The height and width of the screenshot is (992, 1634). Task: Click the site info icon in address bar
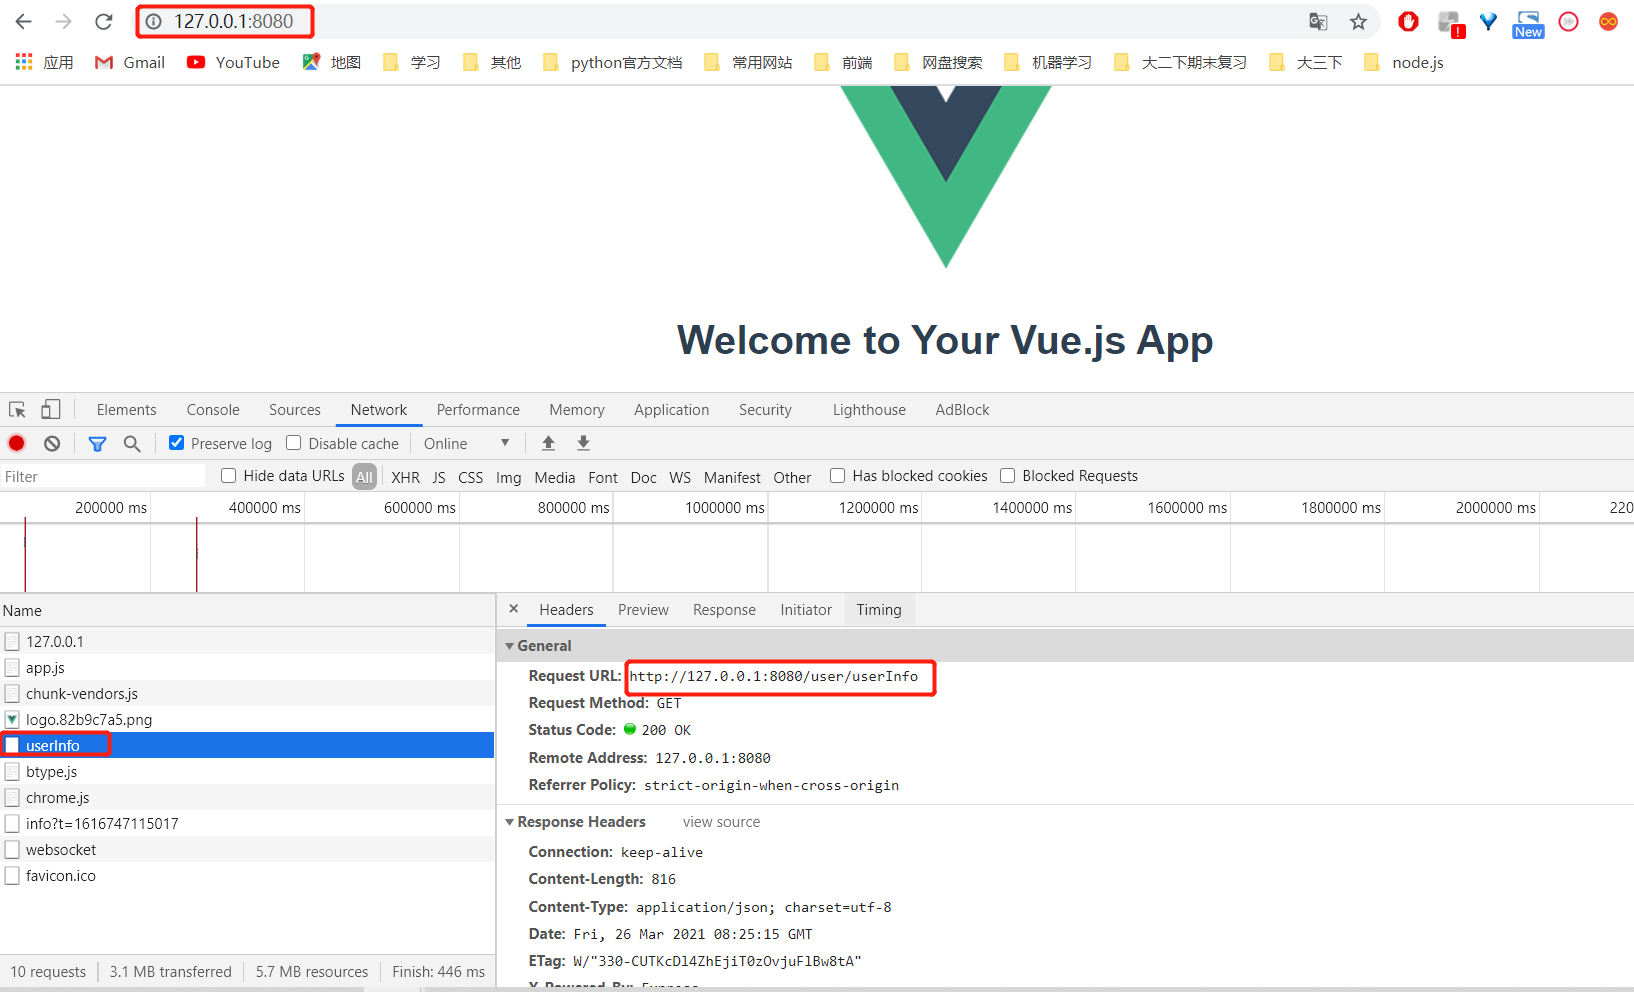click(153, 21)
